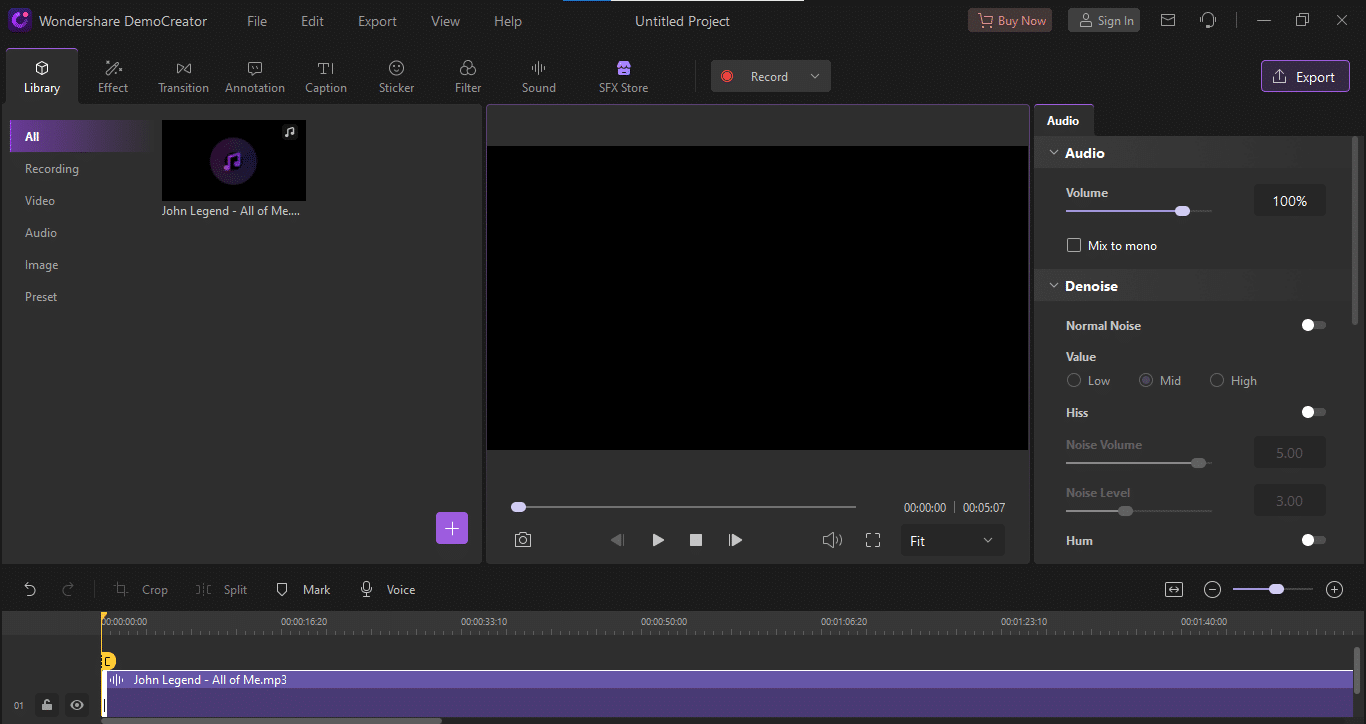Image resolution: width=1366 pixels, height=724 pixels.
Task: Lock track 01 with padlock icon
Action: tap(47, 705)
